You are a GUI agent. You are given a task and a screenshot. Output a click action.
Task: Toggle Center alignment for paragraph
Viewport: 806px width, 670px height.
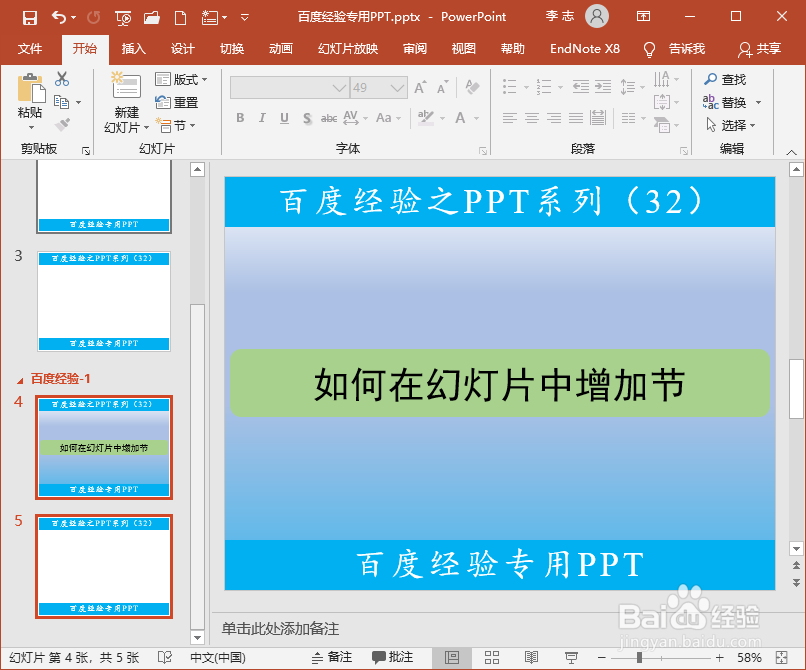click(532, 118)
